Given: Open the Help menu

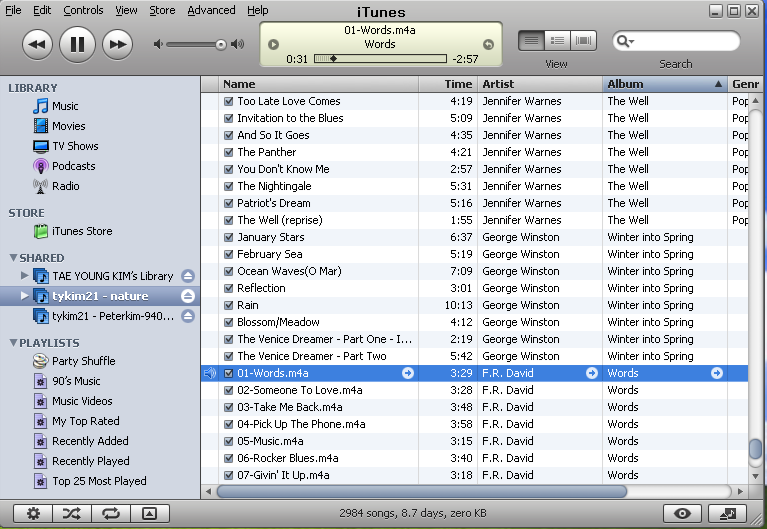Looking at the screenshot, I should click(x=258, y=10).
